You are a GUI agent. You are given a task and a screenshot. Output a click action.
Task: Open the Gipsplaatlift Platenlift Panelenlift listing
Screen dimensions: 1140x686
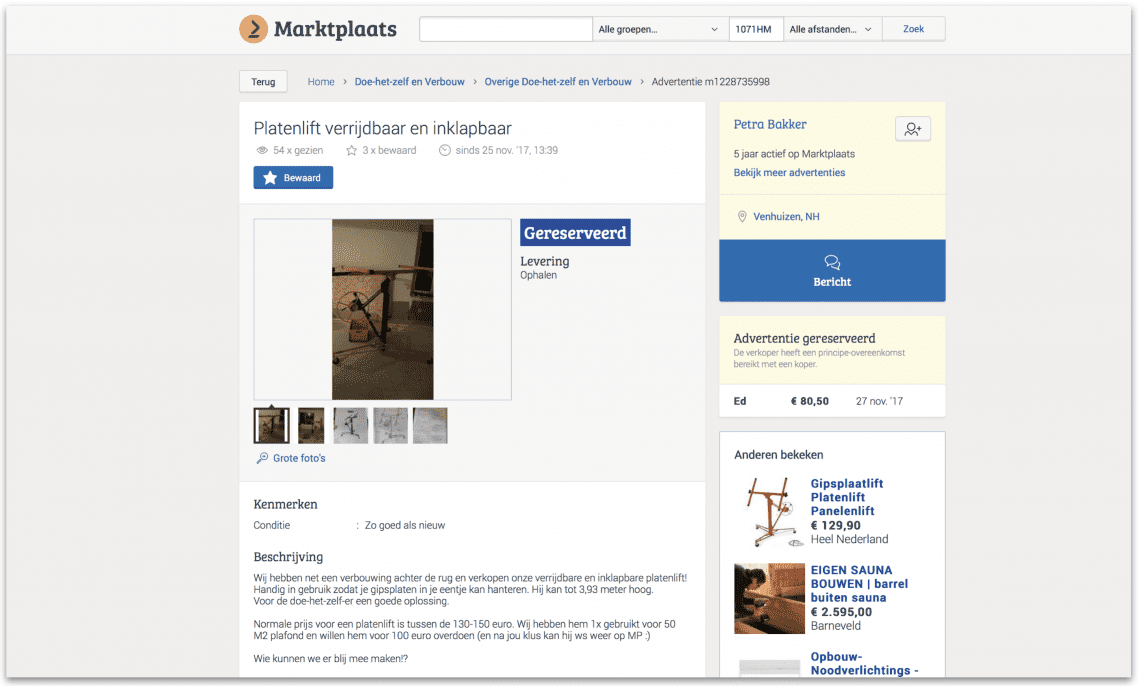point(847,497)
